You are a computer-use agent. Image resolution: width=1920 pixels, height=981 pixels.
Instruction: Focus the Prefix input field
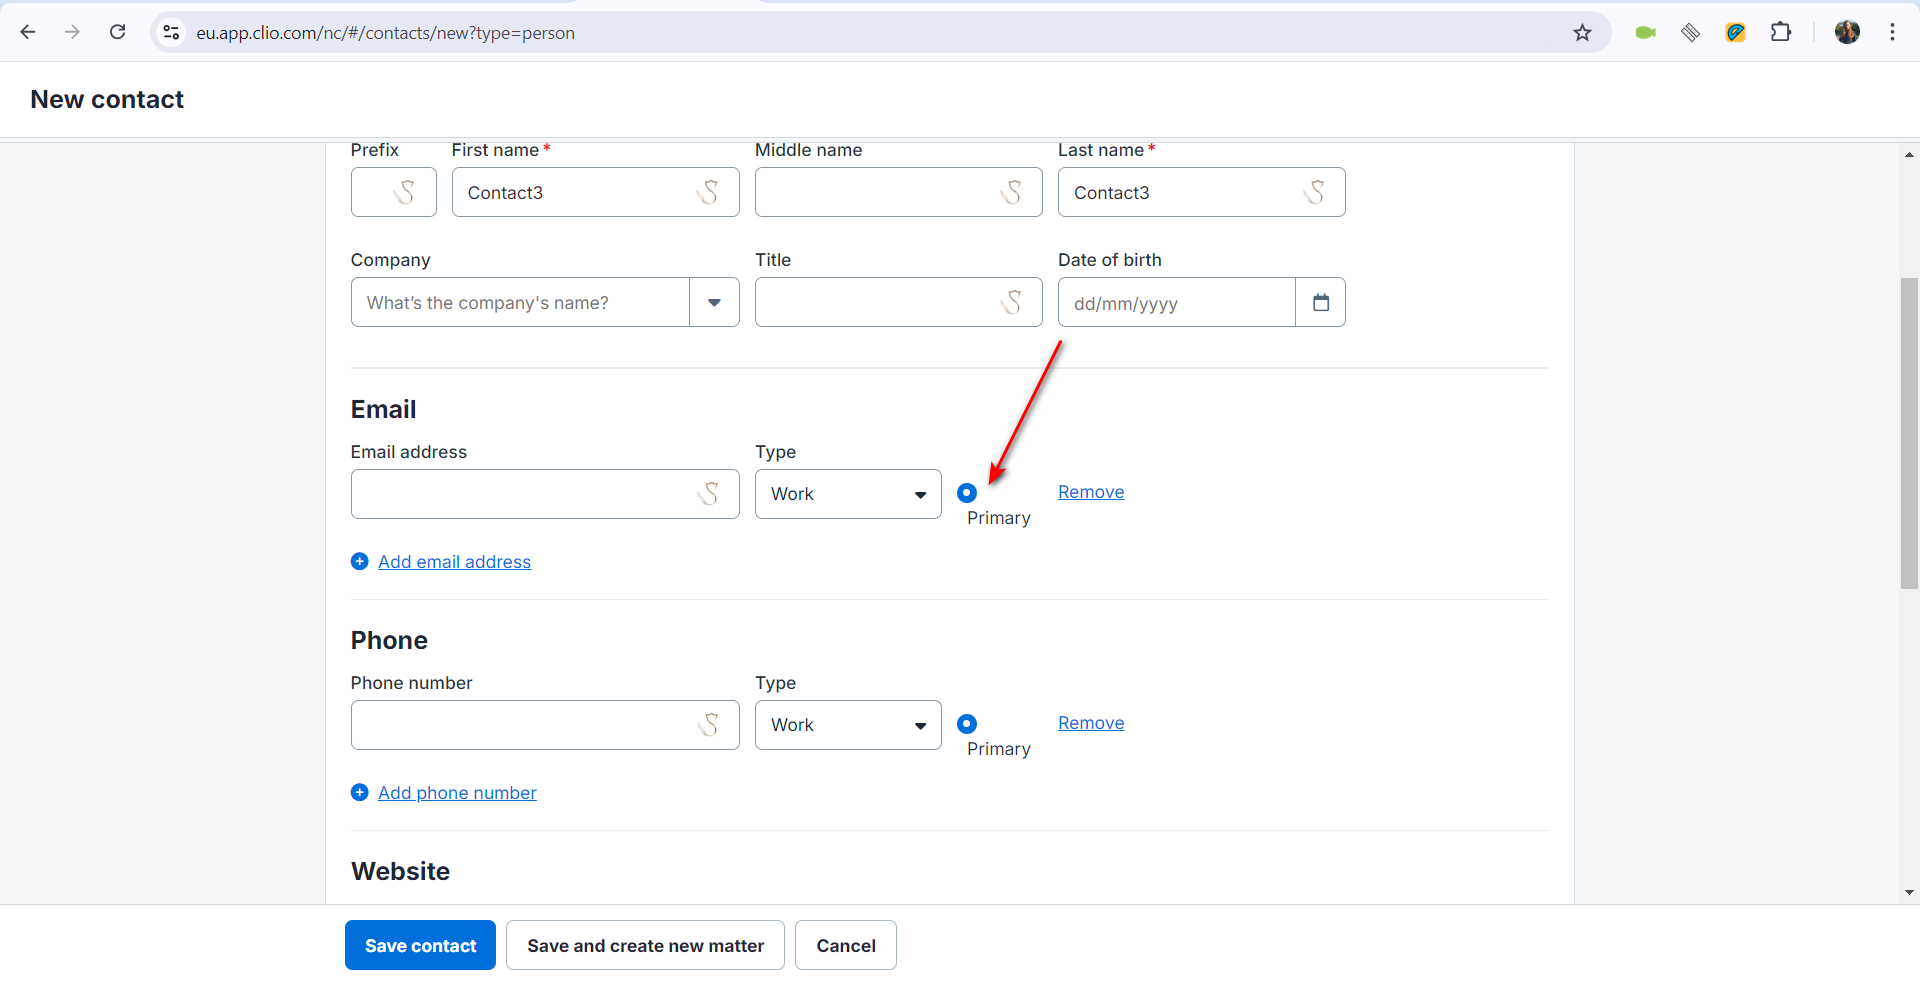394,192
